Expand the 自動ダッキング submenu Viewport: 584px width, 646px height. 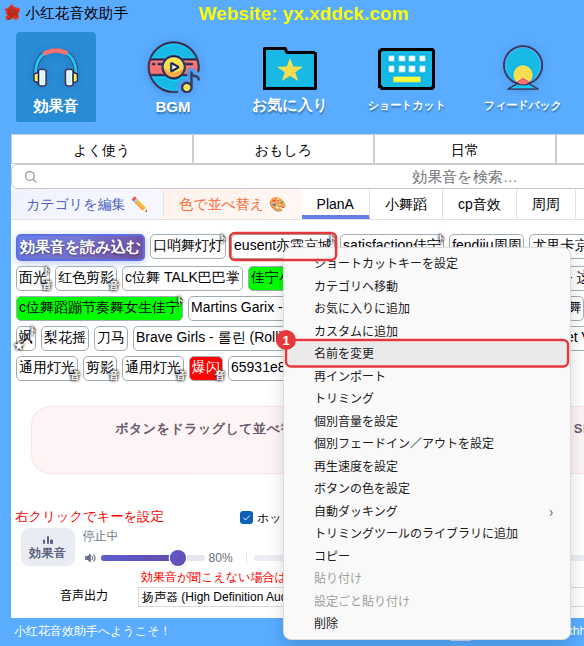pos(427,511)
